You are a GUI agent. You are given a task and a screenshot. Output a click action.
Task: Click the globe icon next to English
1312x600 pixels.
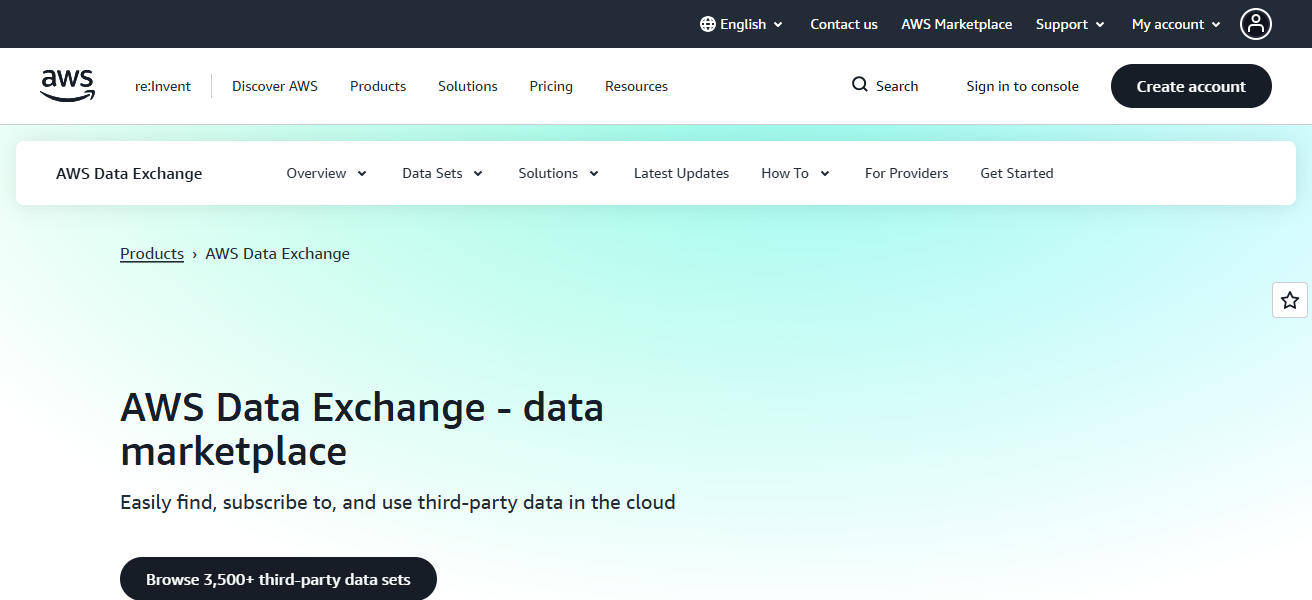point(708,23)
